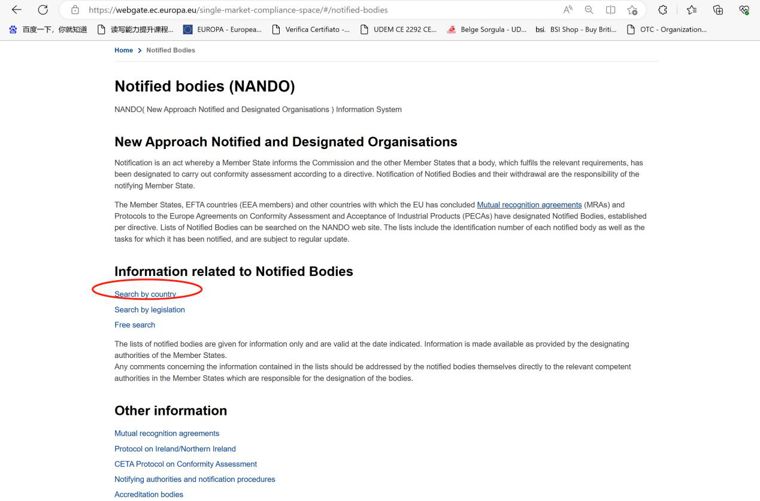This screenshot has width=760, height=501.
Task: Go to Home breadcrumb link
Action: [124, 50]
